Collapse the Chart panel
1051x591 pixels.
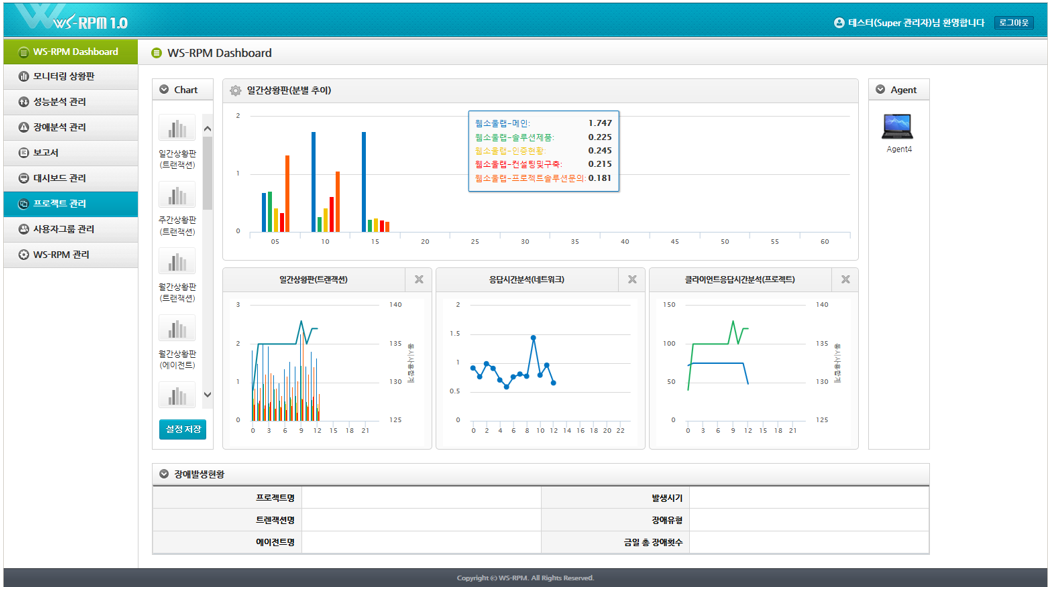(165, 90)
